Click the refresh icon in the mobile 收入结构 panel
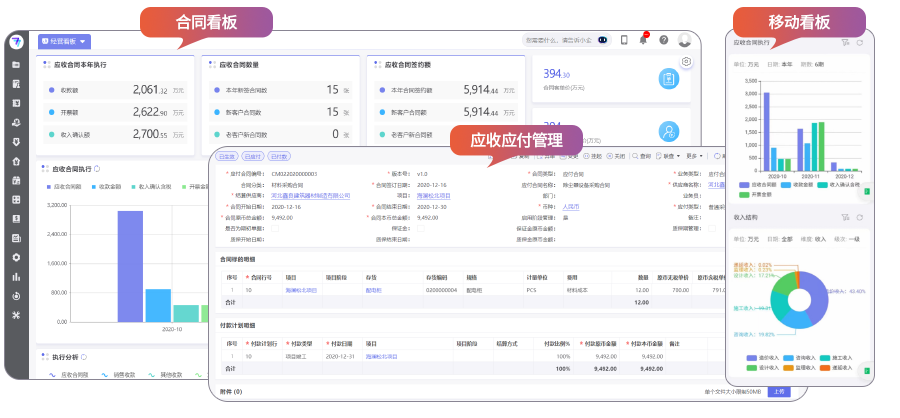Screen dimensions: 900x418 click(859, 215)
